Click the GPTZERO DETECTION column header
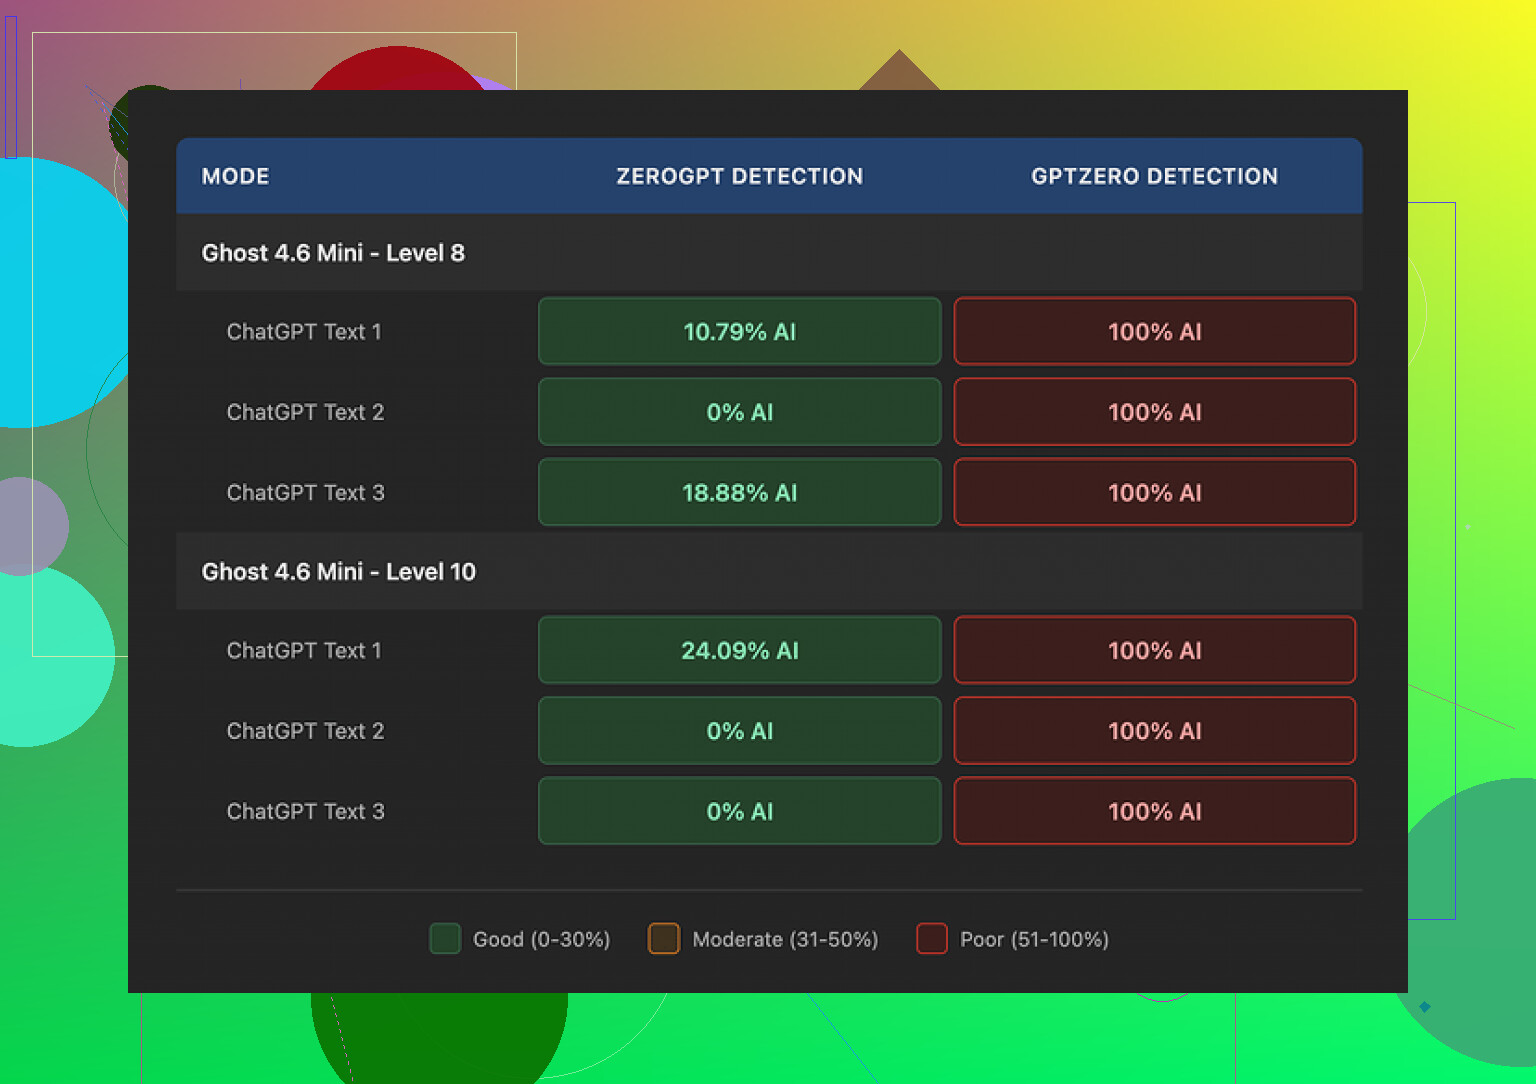The image size is (1536, 1084). [x=1154, y=176]
